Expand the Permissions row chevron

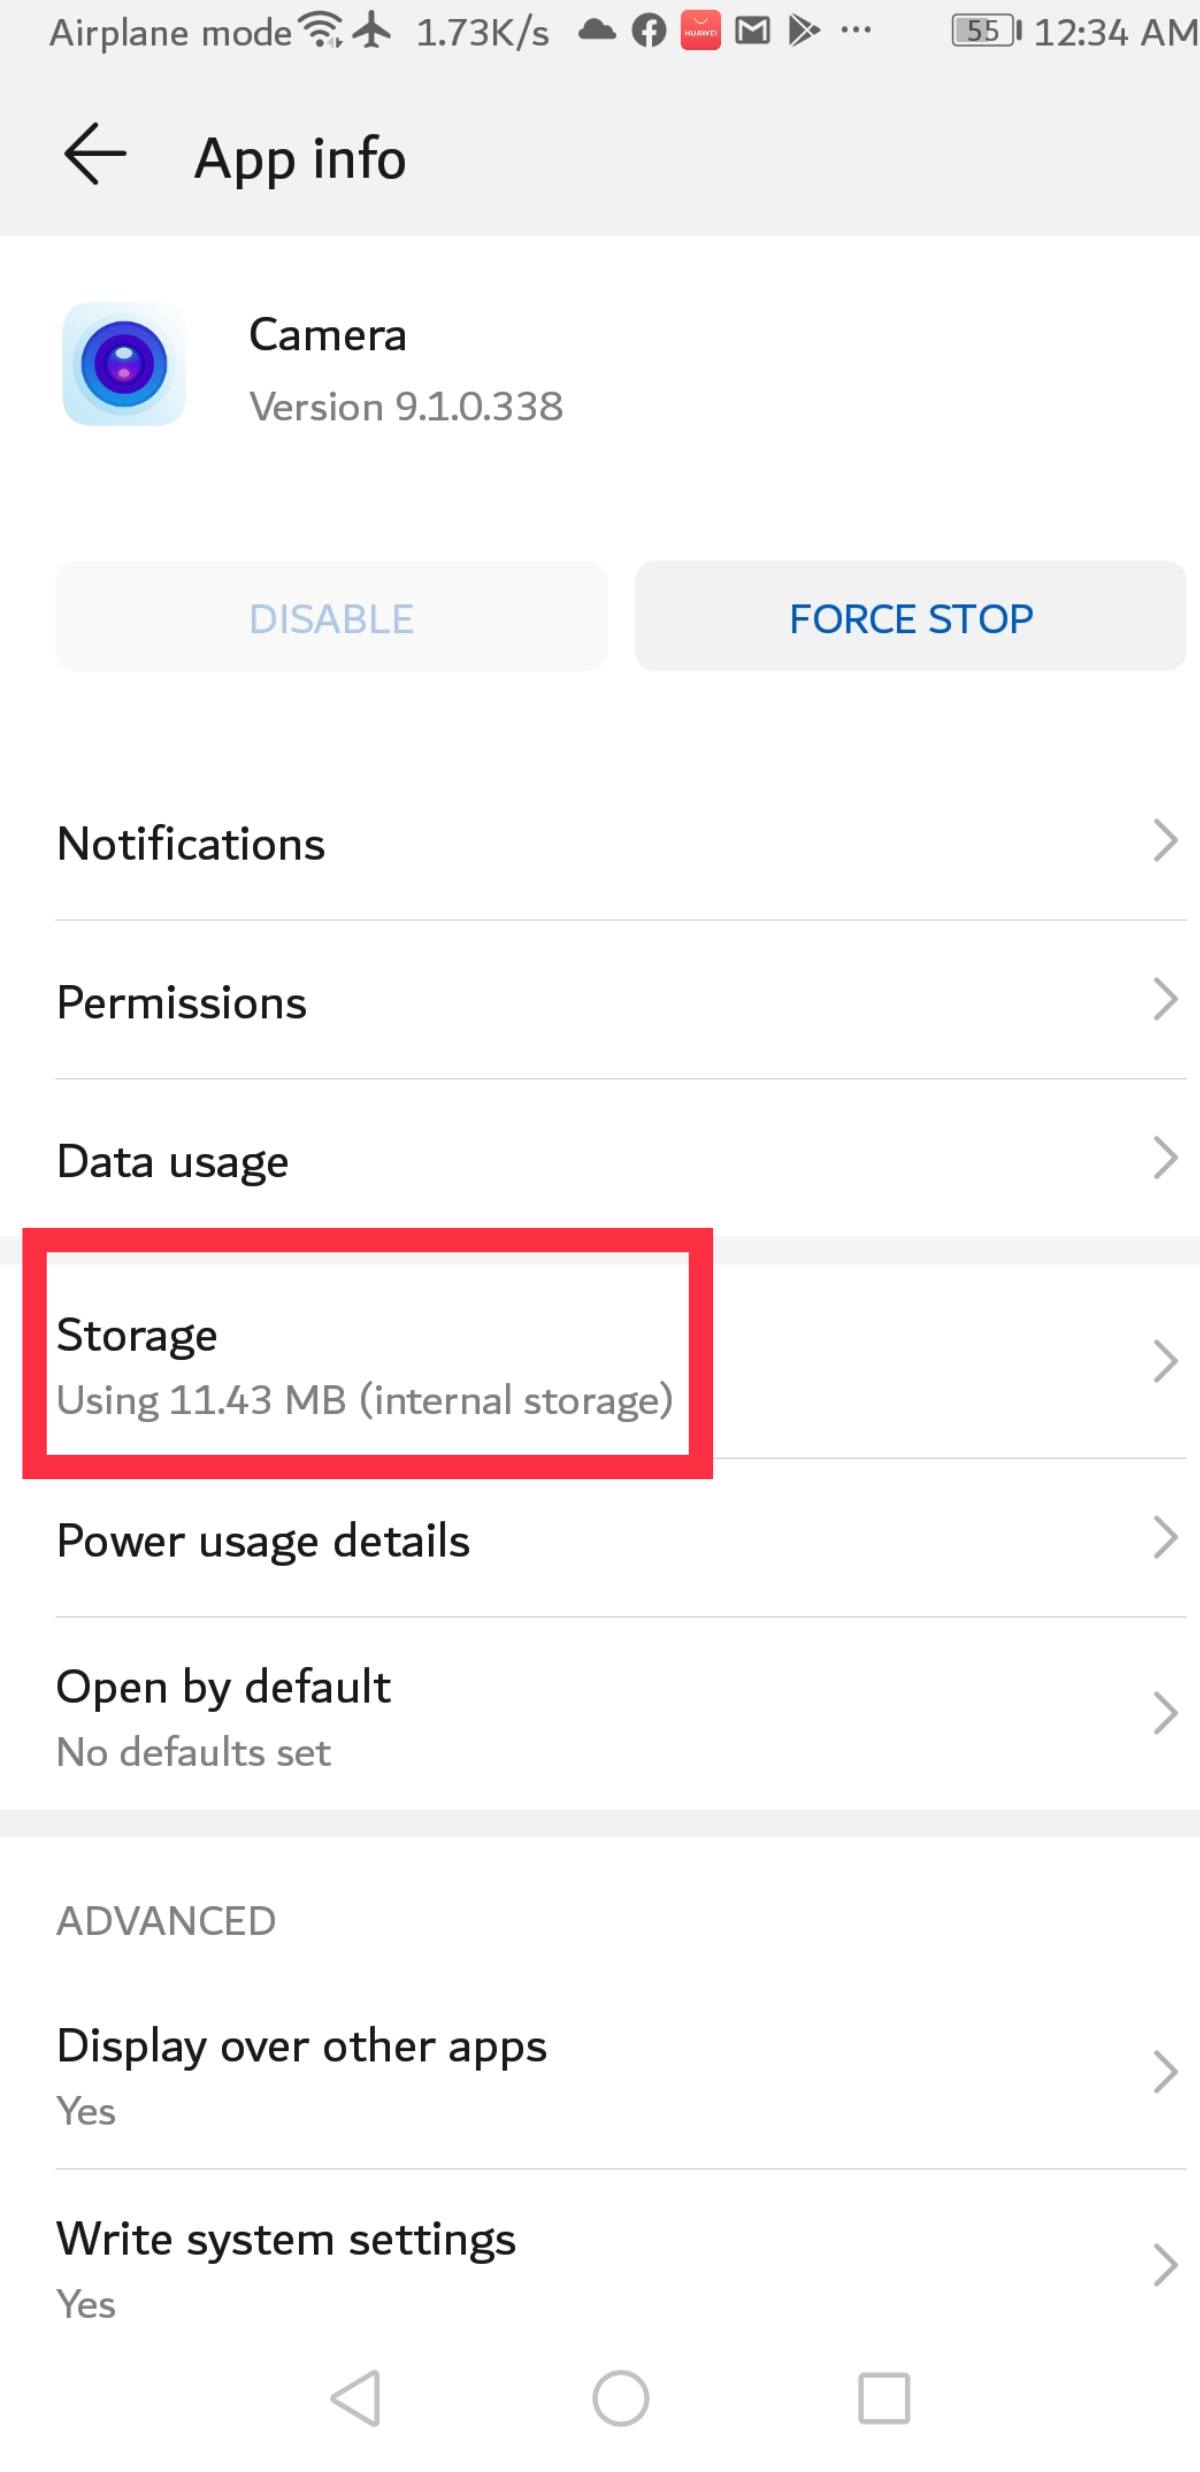click(1165, 1000)
